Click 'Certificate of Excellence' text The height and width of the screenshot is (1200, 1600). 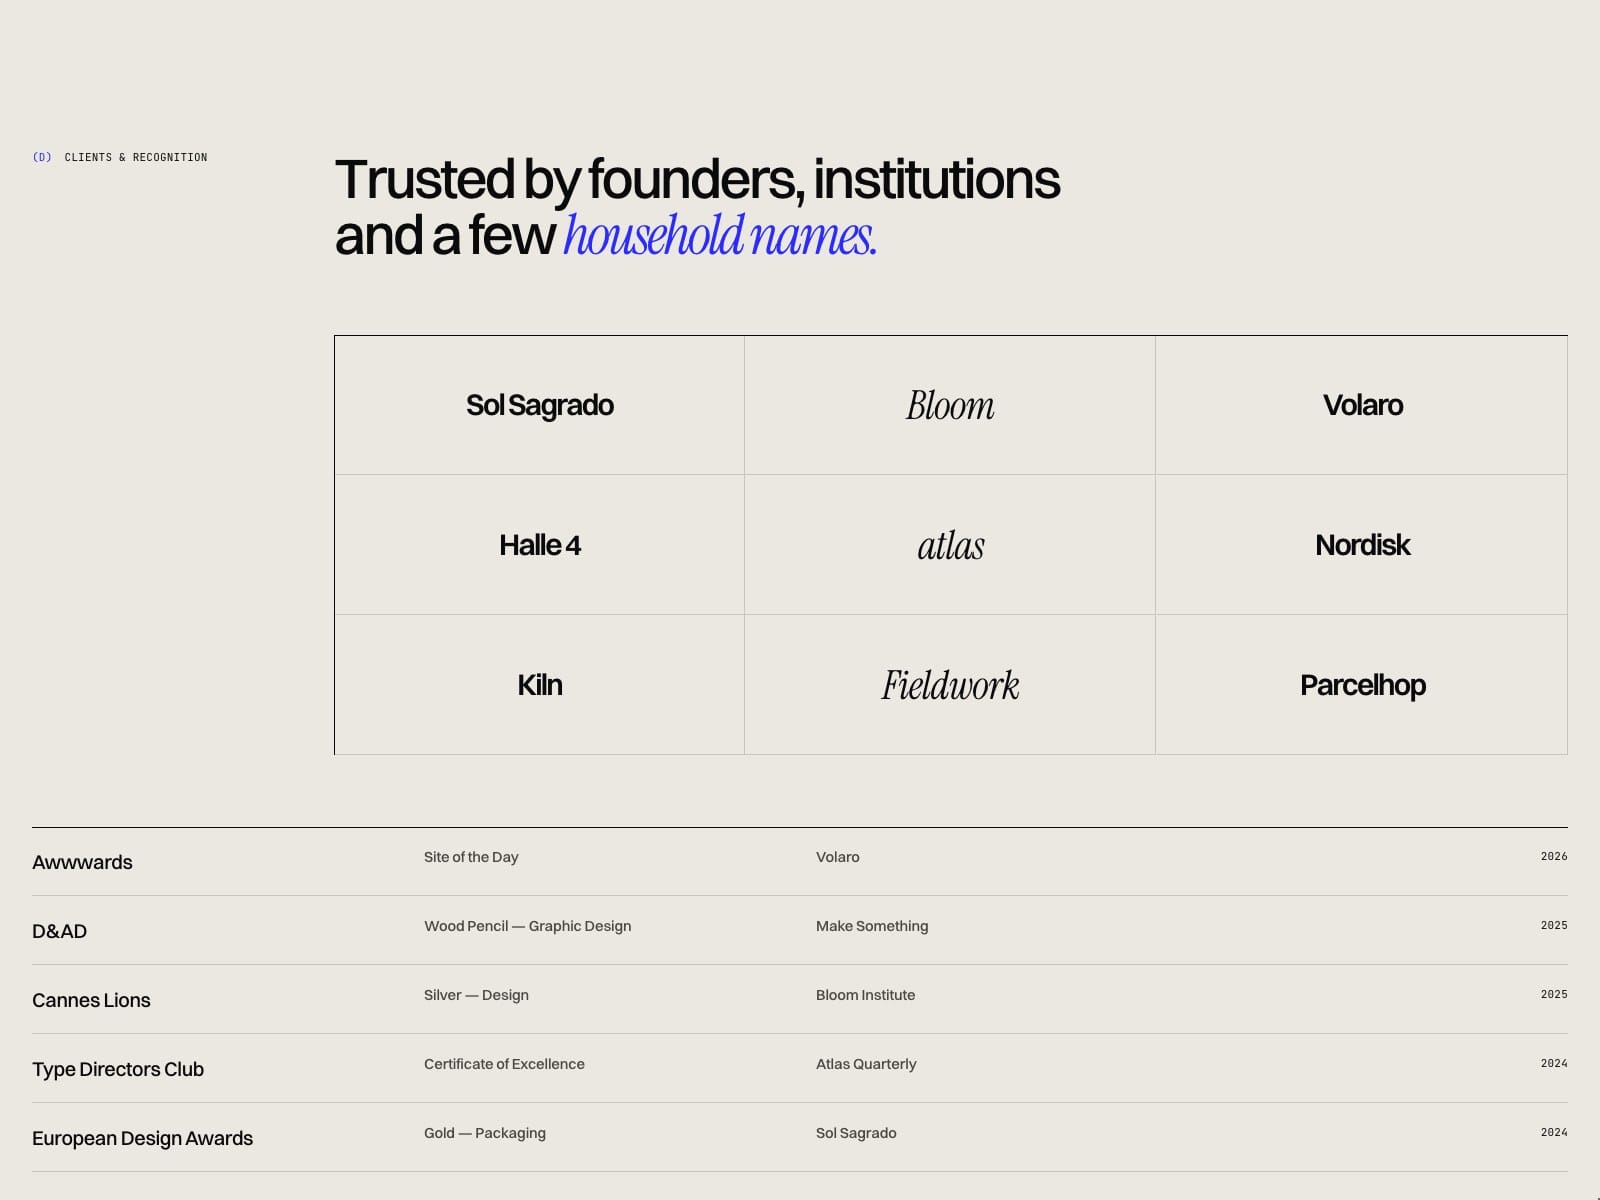(x=504, y=1064)
